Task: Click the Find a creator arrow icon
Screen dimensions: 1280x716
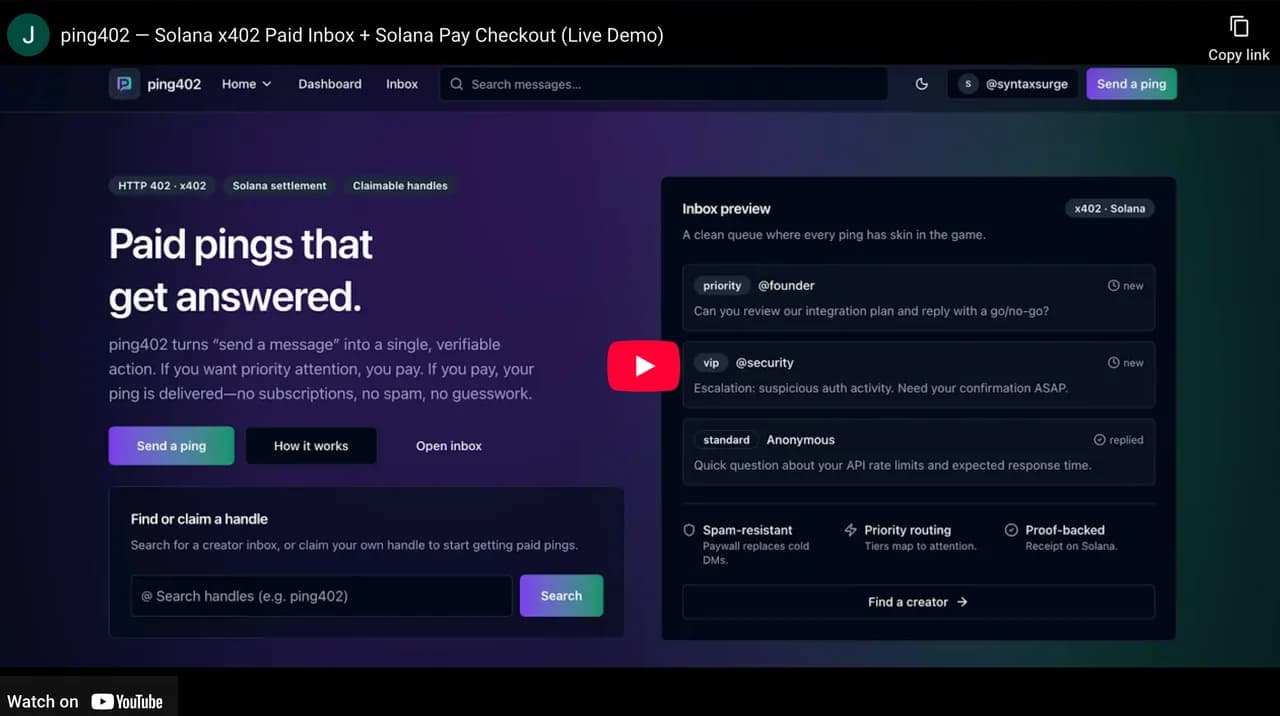Action: pos(962,602)
